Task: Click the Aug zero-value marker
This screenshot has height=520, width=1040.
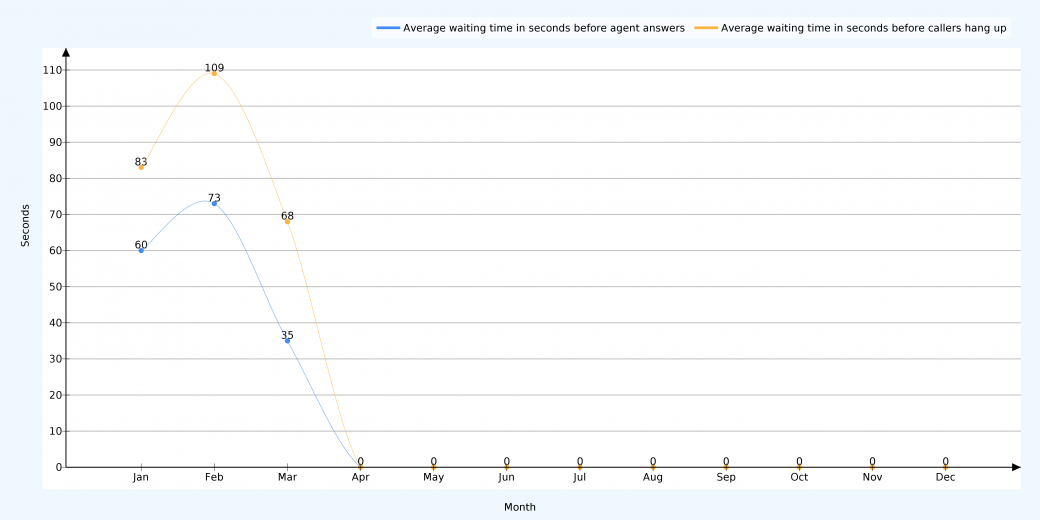Action: (653, 466)
